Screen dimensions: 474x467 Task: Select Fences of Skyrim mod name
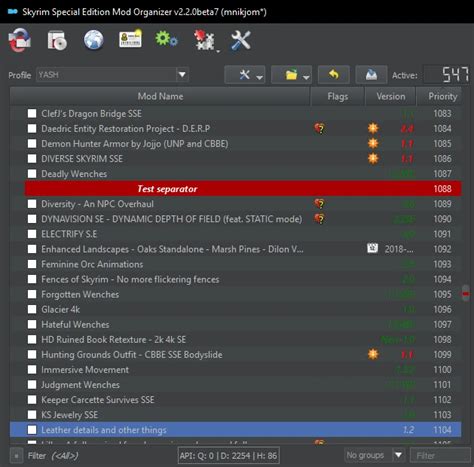tap(130, 279)
